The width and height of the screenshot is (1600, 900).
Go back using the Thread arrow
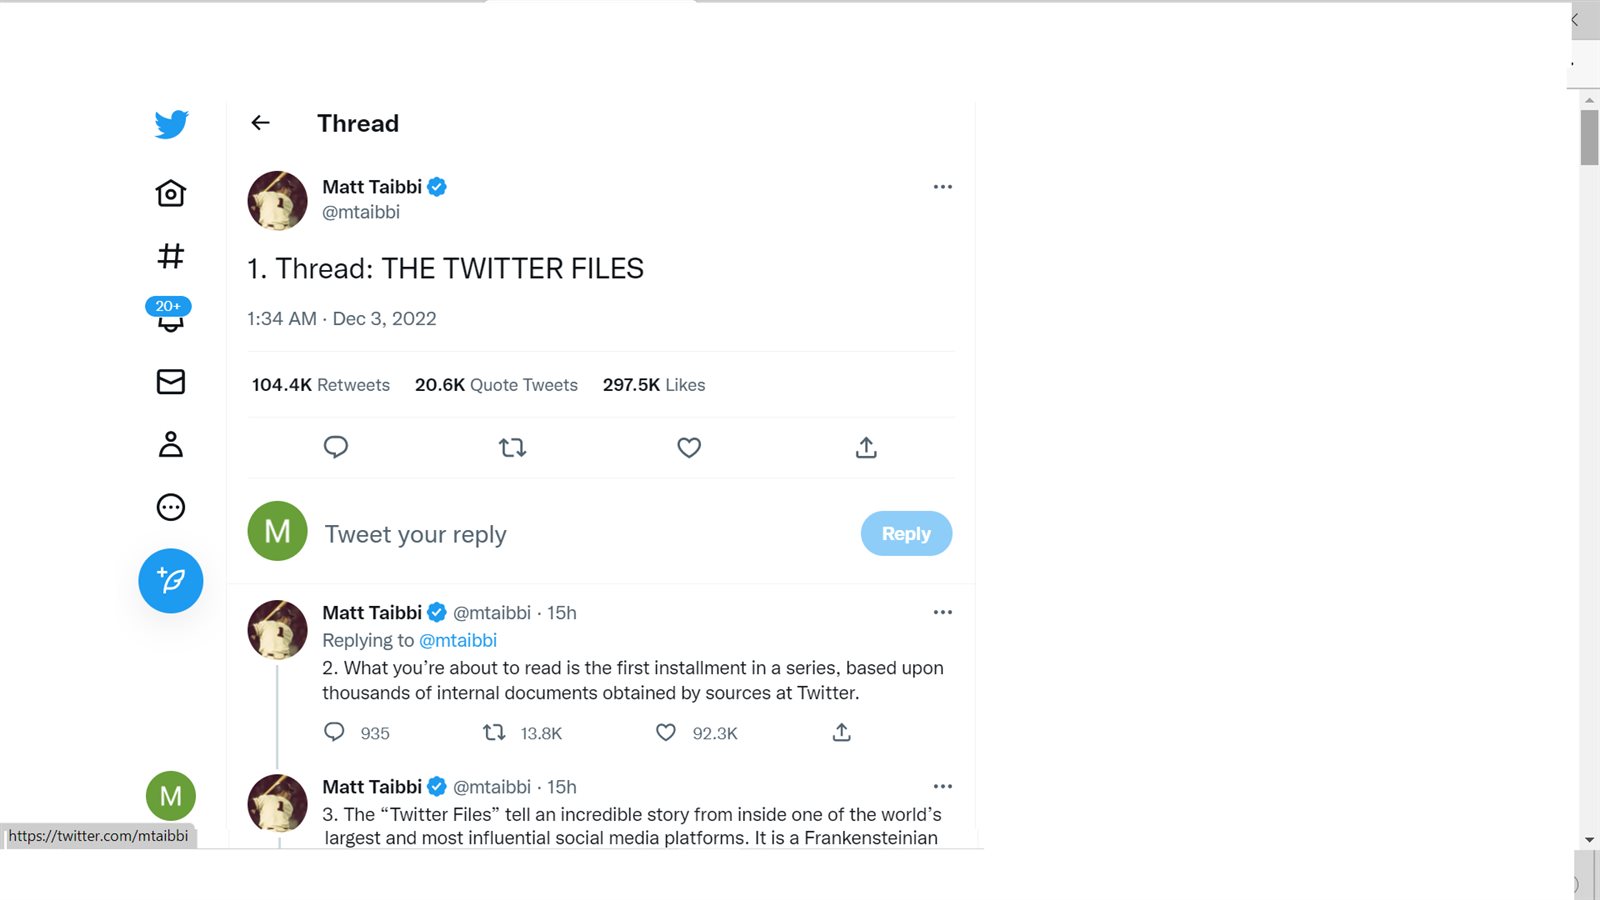click(261, 123)
